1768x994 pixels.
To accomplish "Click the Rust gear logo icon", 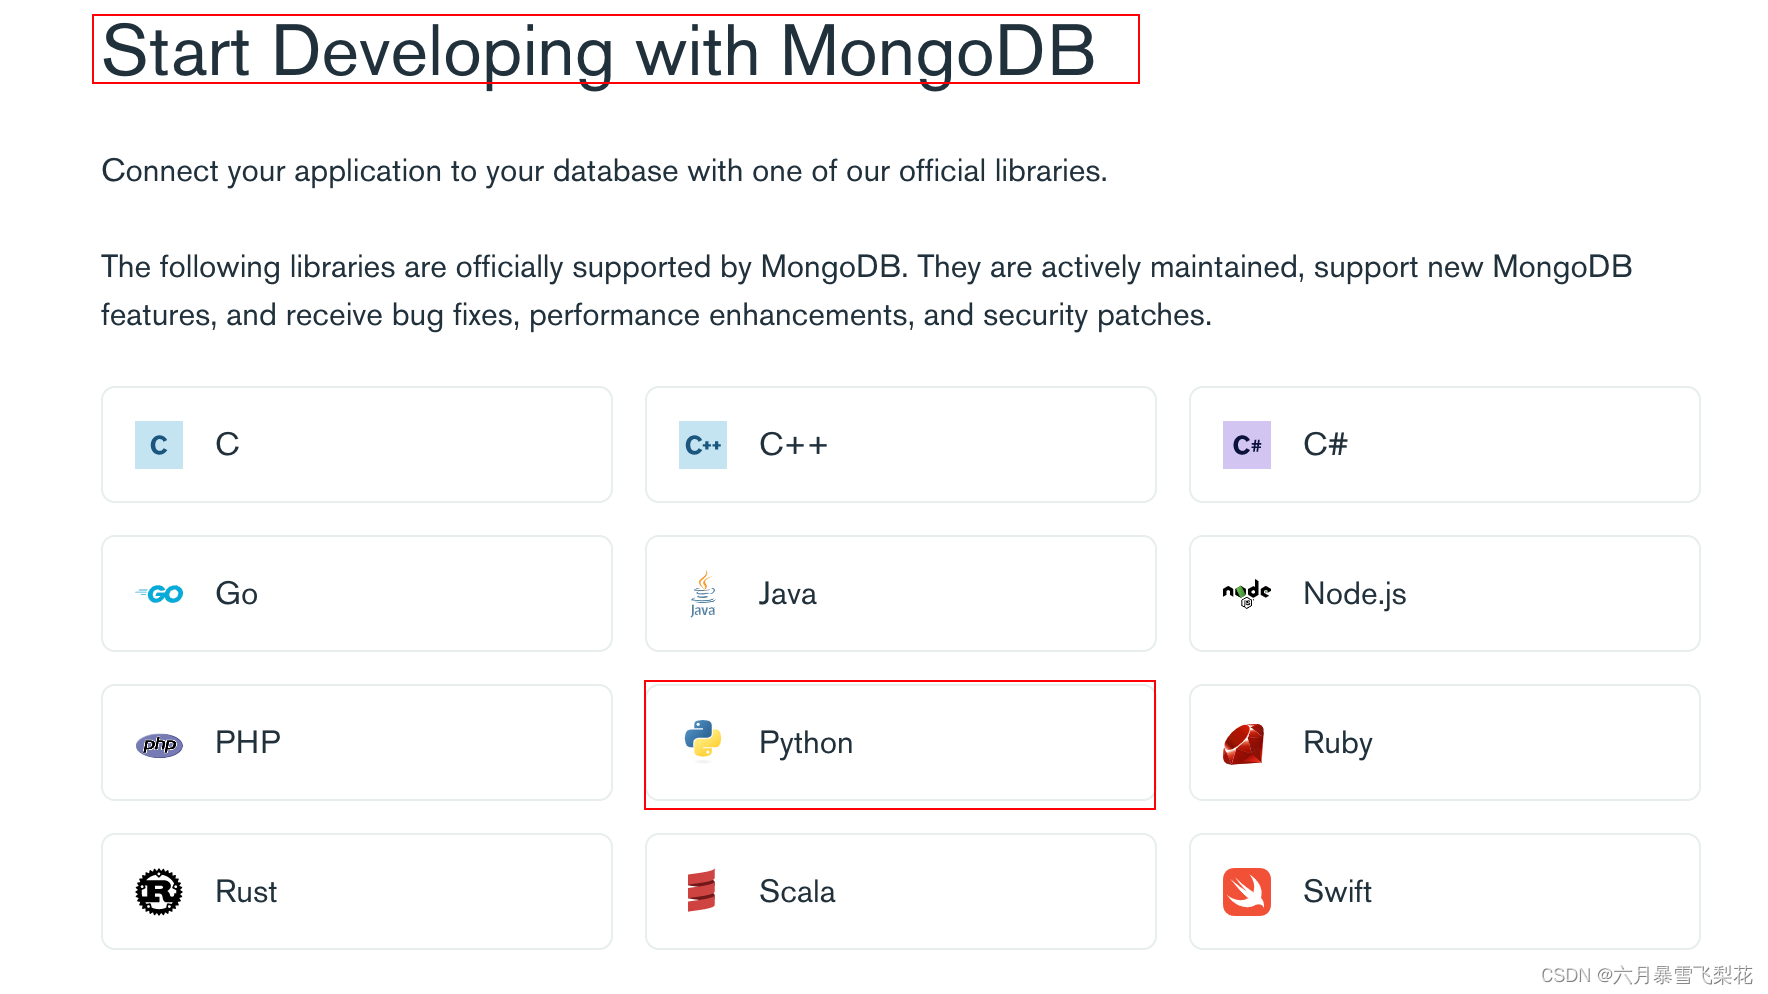I will (159, 892).
